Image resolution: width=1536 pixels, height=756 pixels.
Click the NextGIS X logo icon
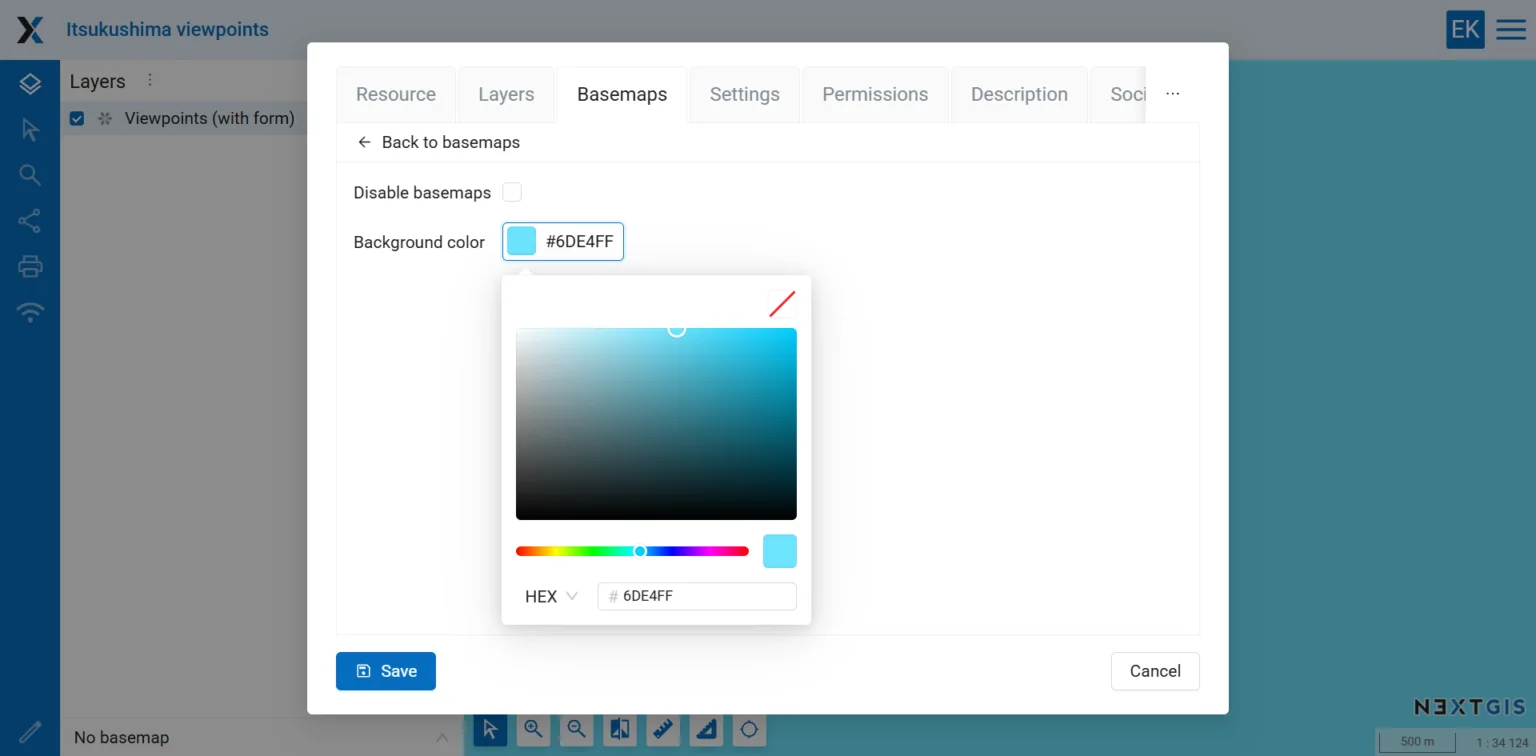tap(30, 30)
